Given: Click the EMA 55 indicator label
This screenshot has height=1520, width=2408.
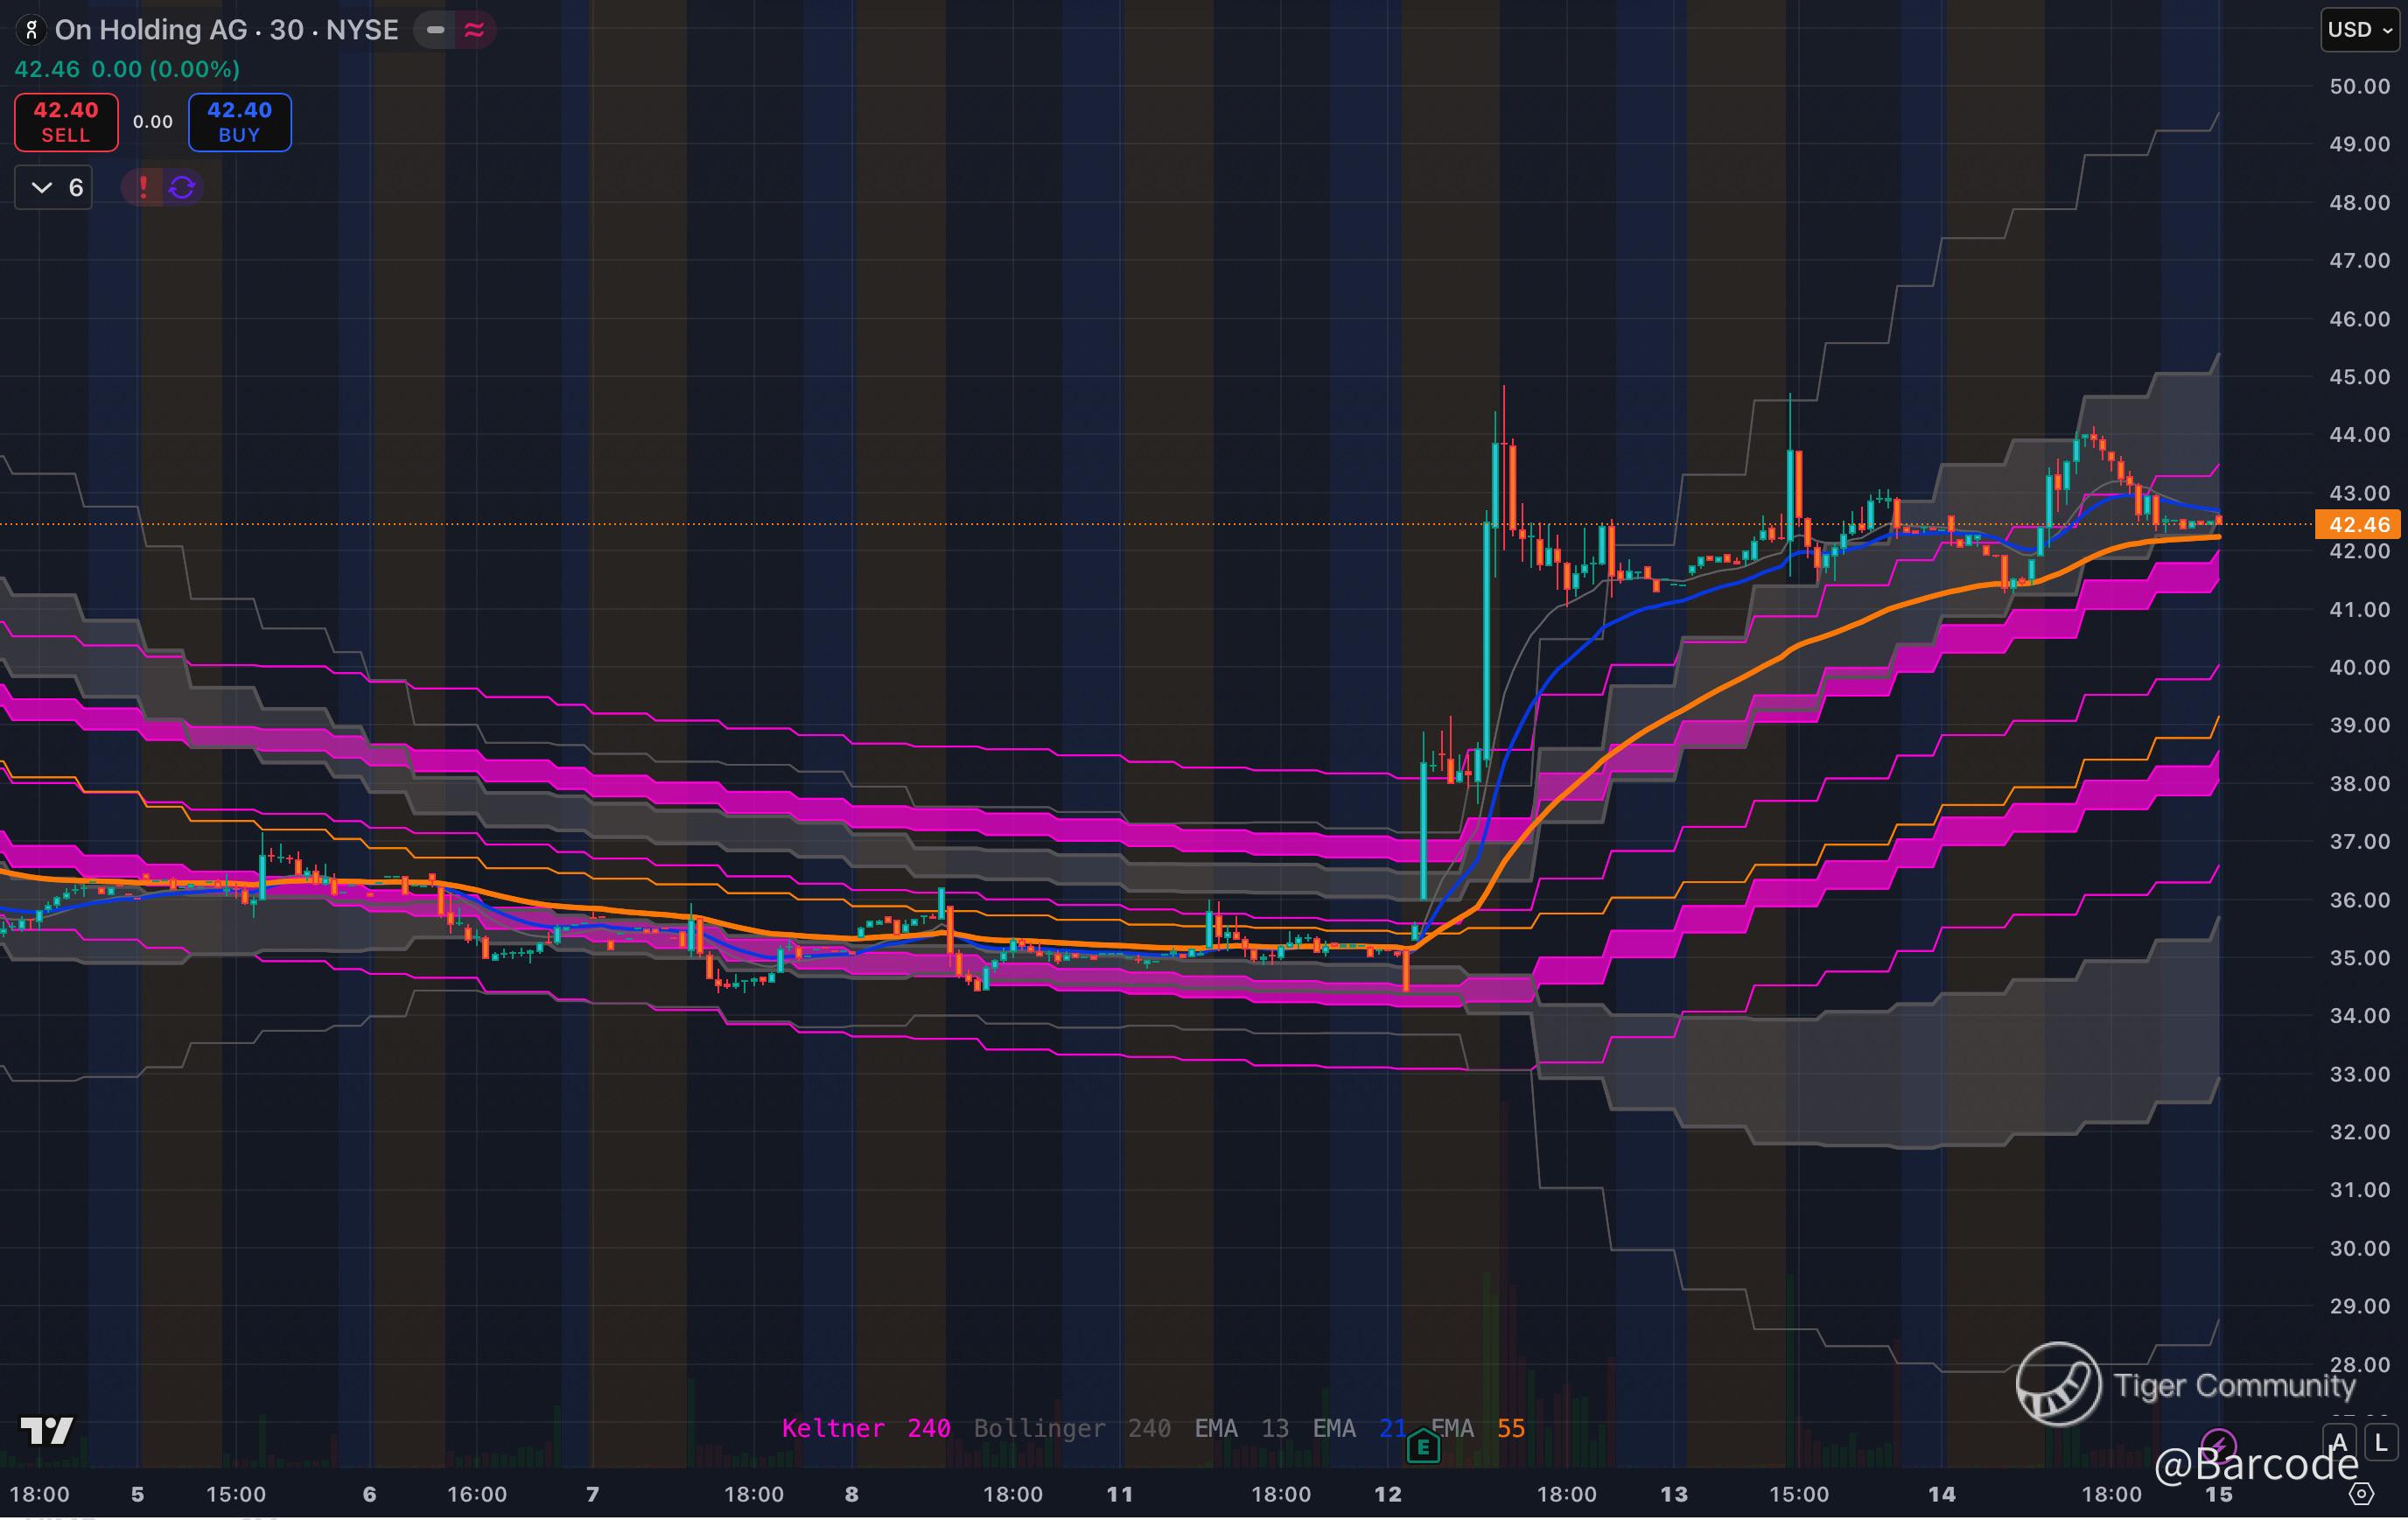Looking at the screenshot, I should coord(1477,1428).
